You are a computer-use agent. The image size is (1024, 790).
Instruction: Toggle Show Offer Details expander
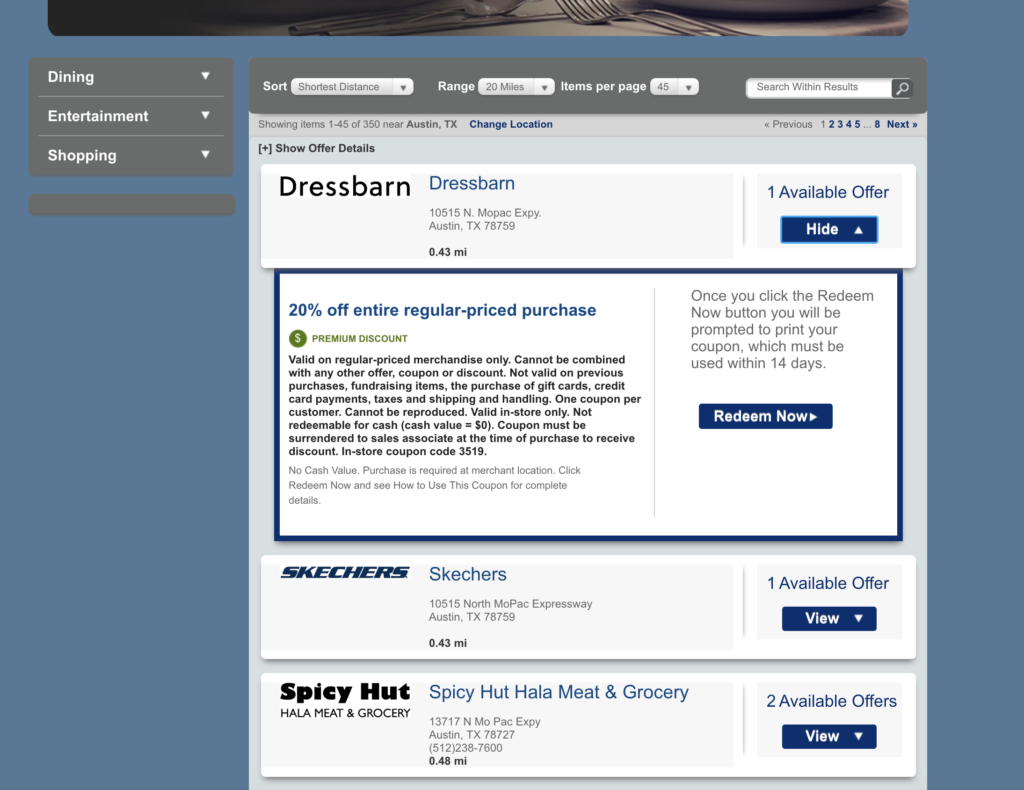coord(316,148)
